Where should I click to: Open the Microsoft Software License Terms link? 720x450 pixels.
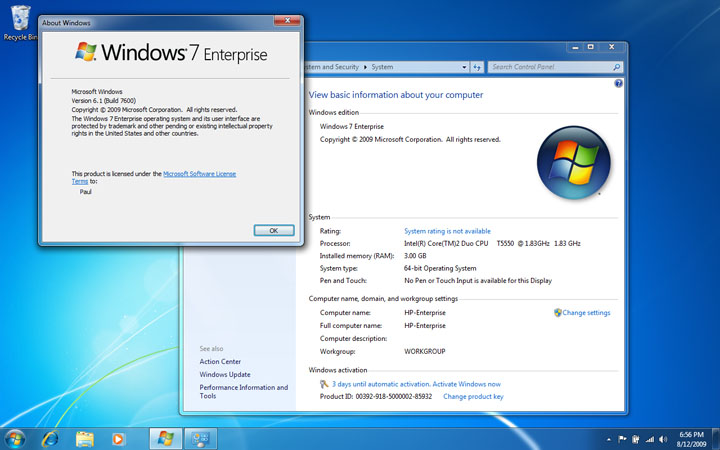[200, 173]
